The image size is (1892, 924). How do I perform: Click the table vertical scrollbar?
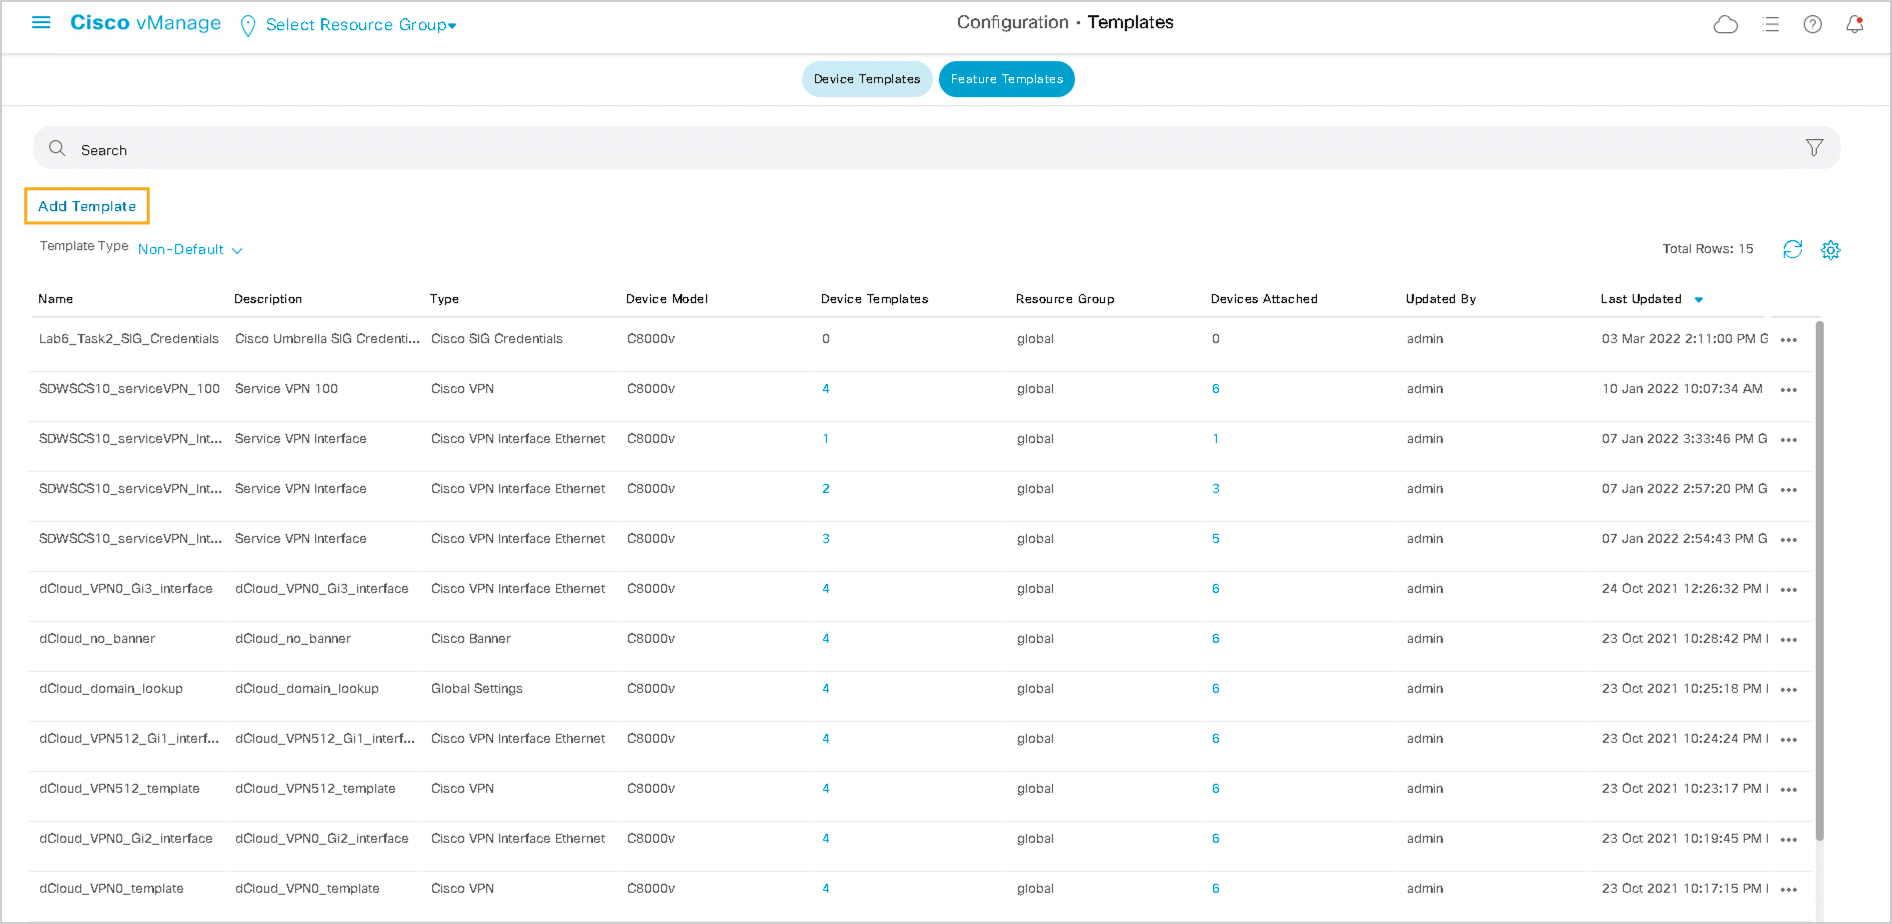[1819, 580]
